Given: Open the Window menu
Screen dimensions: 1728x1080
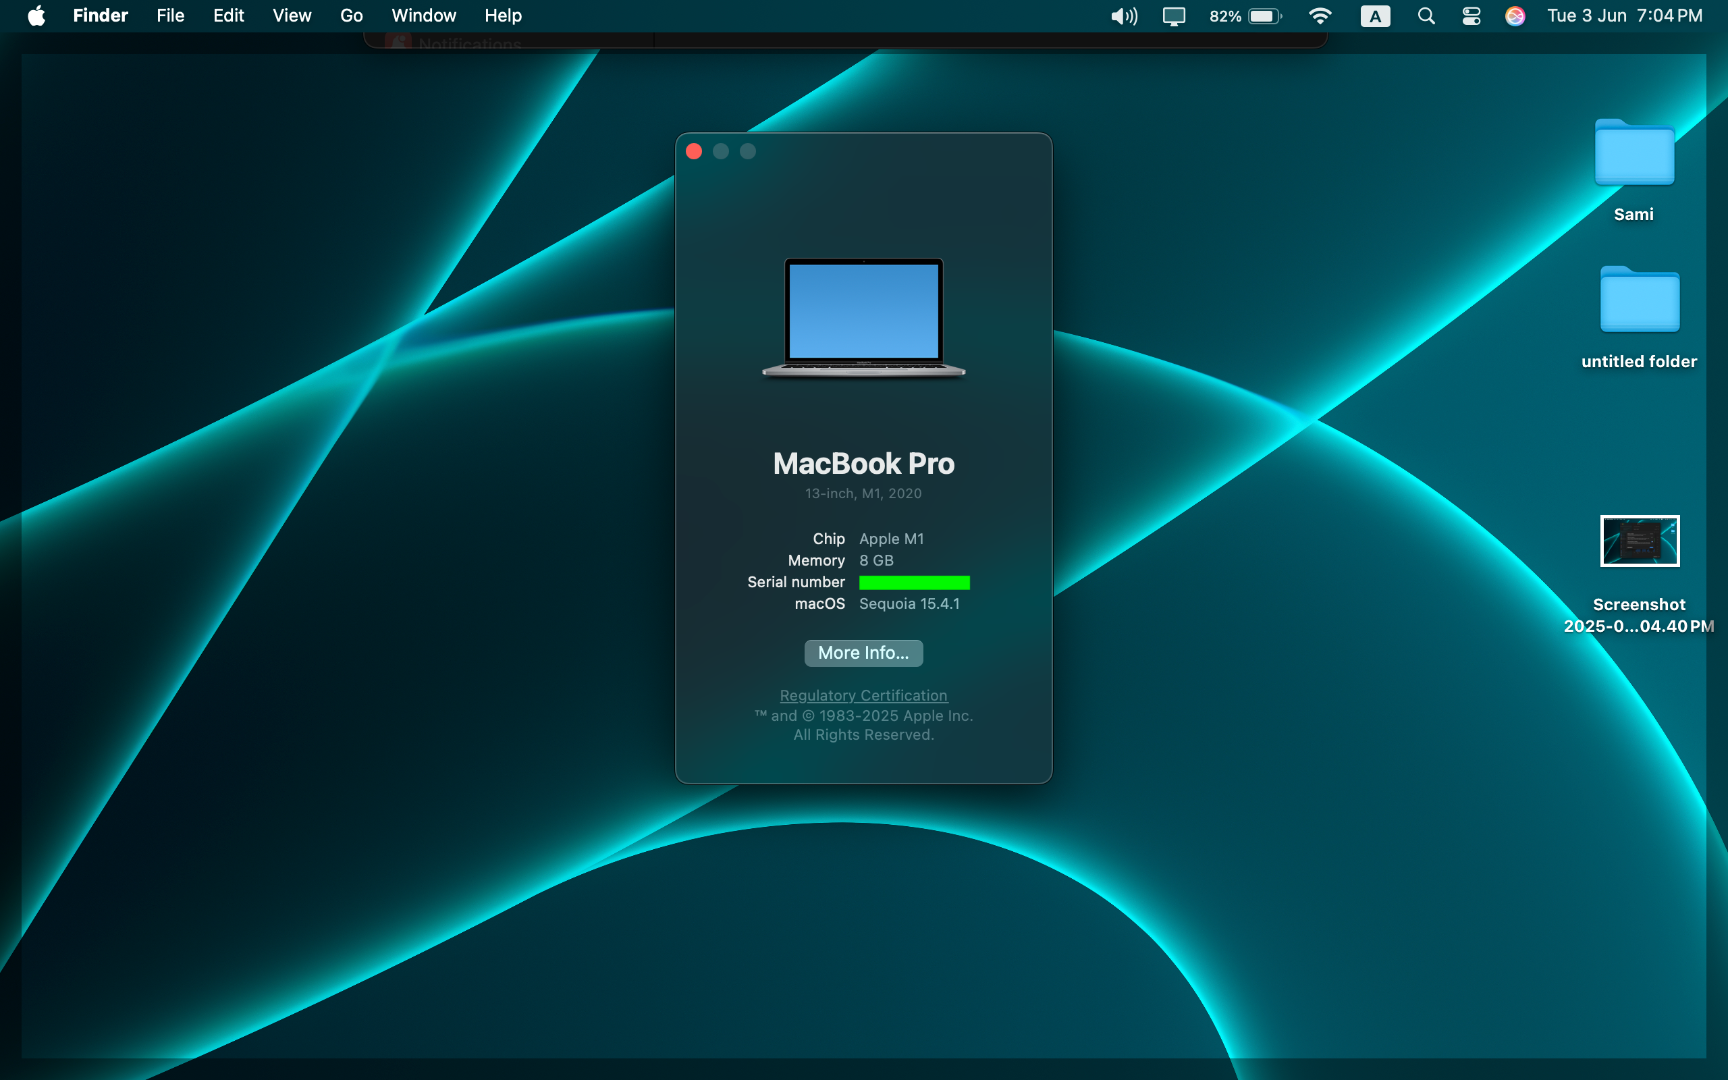Looking at the screenshot, I should point(423,16).
